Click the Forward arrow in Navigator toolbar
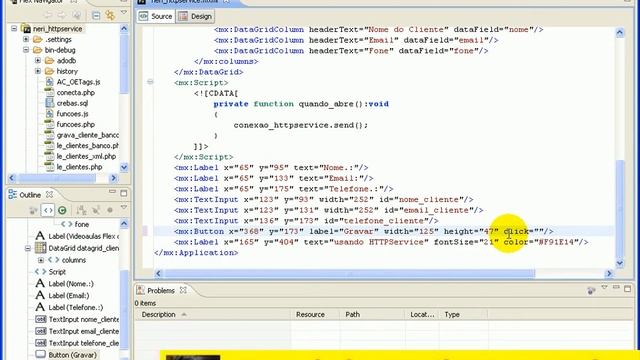This screenshot has height=360, width=640. 62,16
